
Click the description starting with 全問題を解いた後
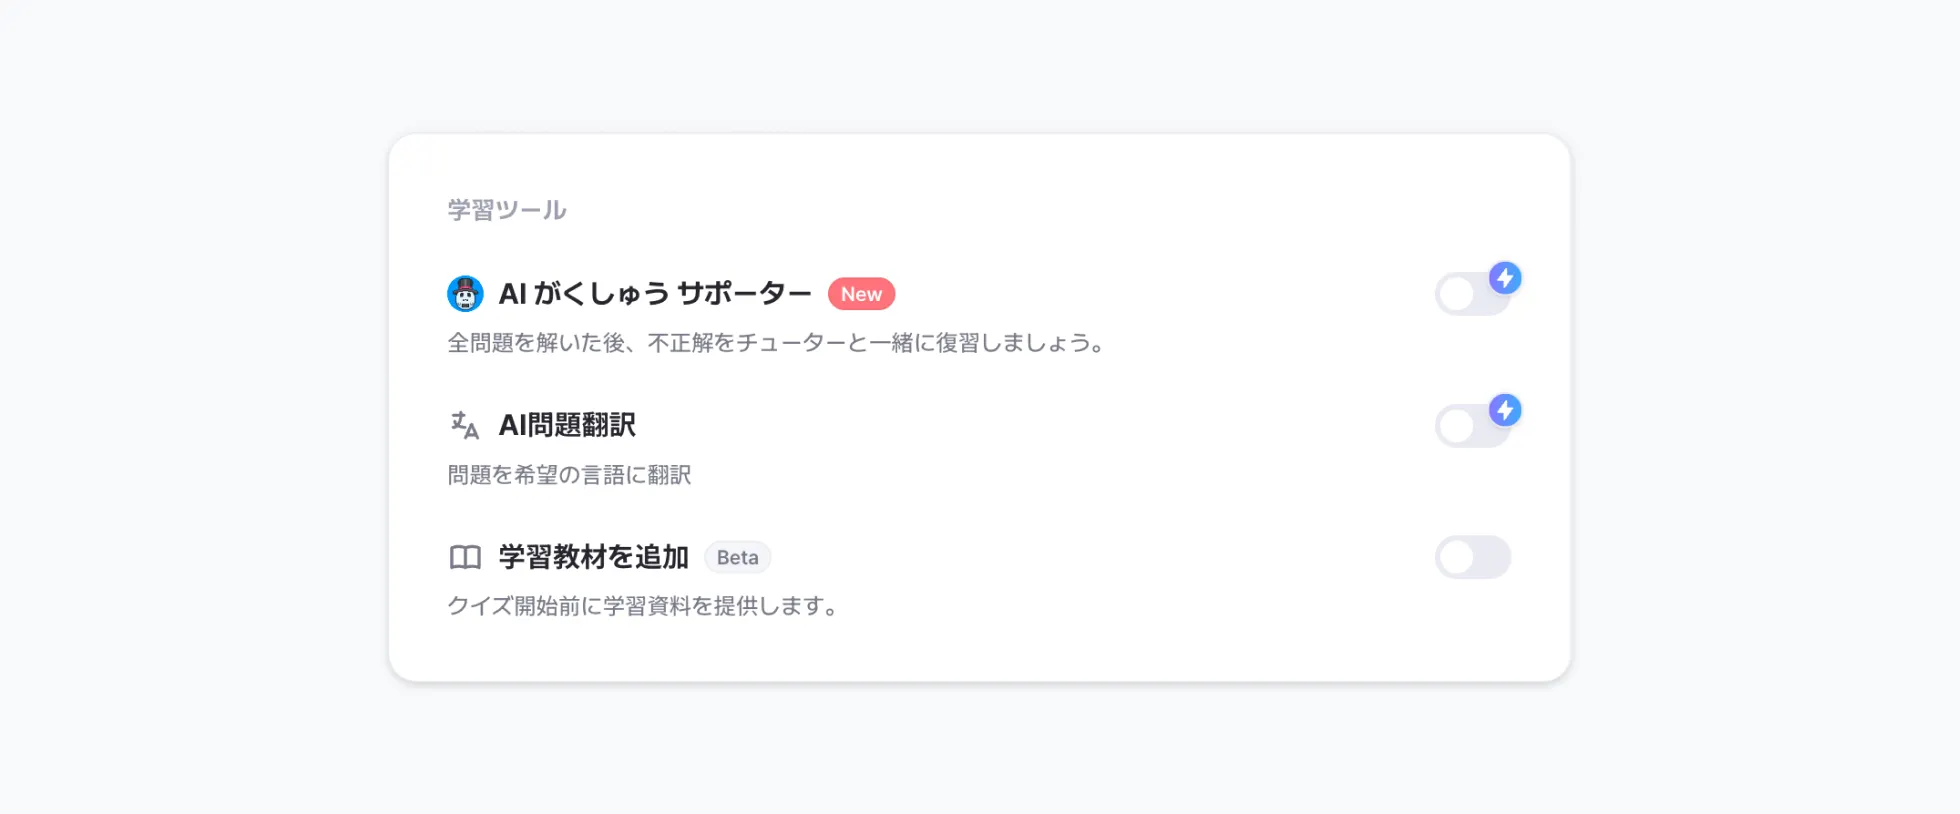(776, 343)
